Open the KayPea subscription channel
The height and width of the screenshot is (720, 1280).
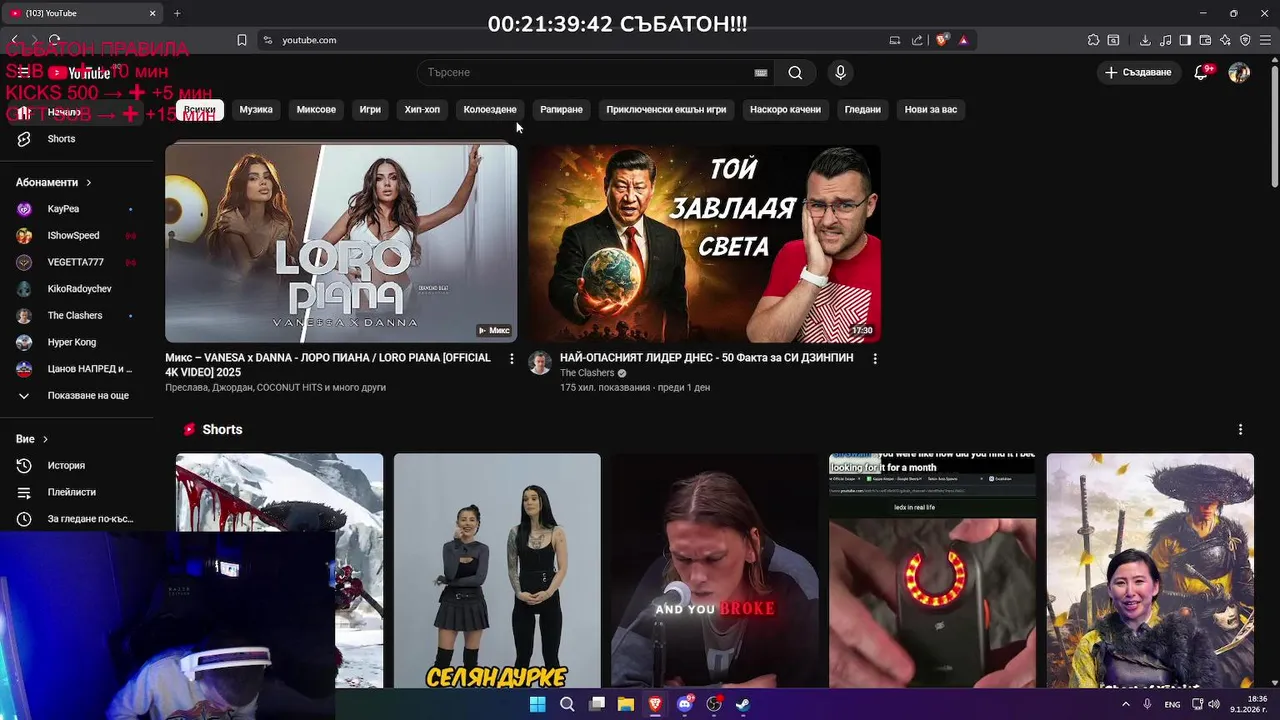click(78, 209)
